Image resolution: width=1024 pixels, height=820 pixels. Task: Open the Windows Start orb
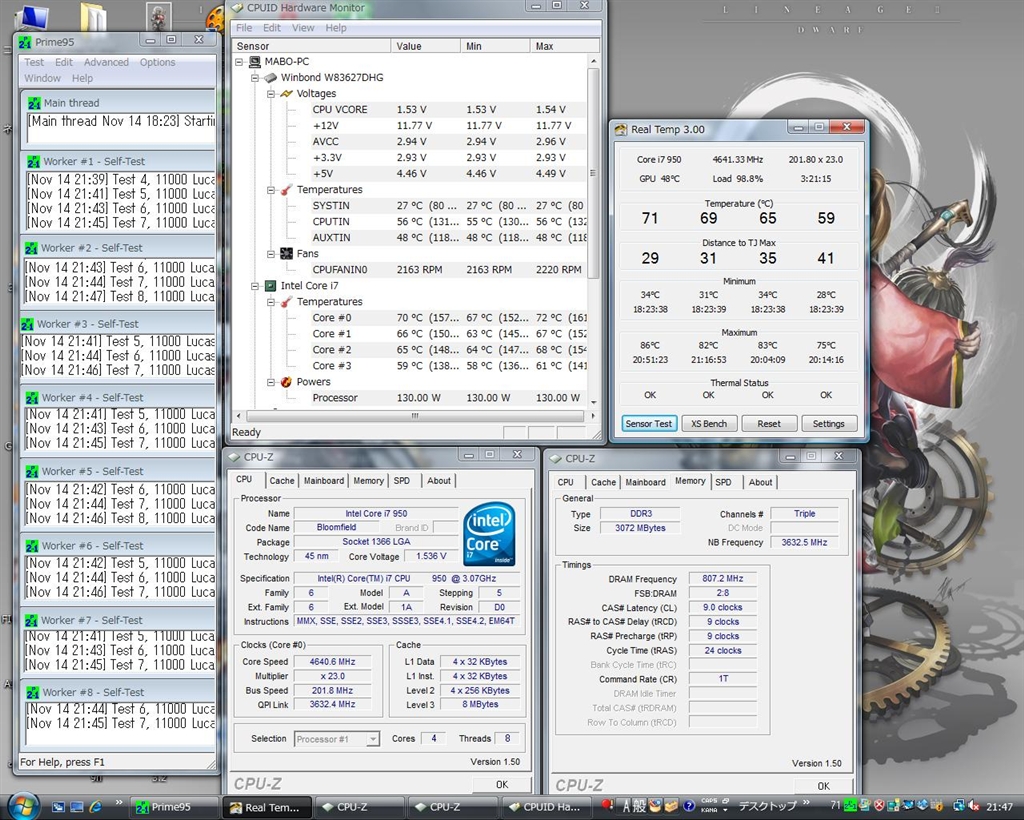22,805
